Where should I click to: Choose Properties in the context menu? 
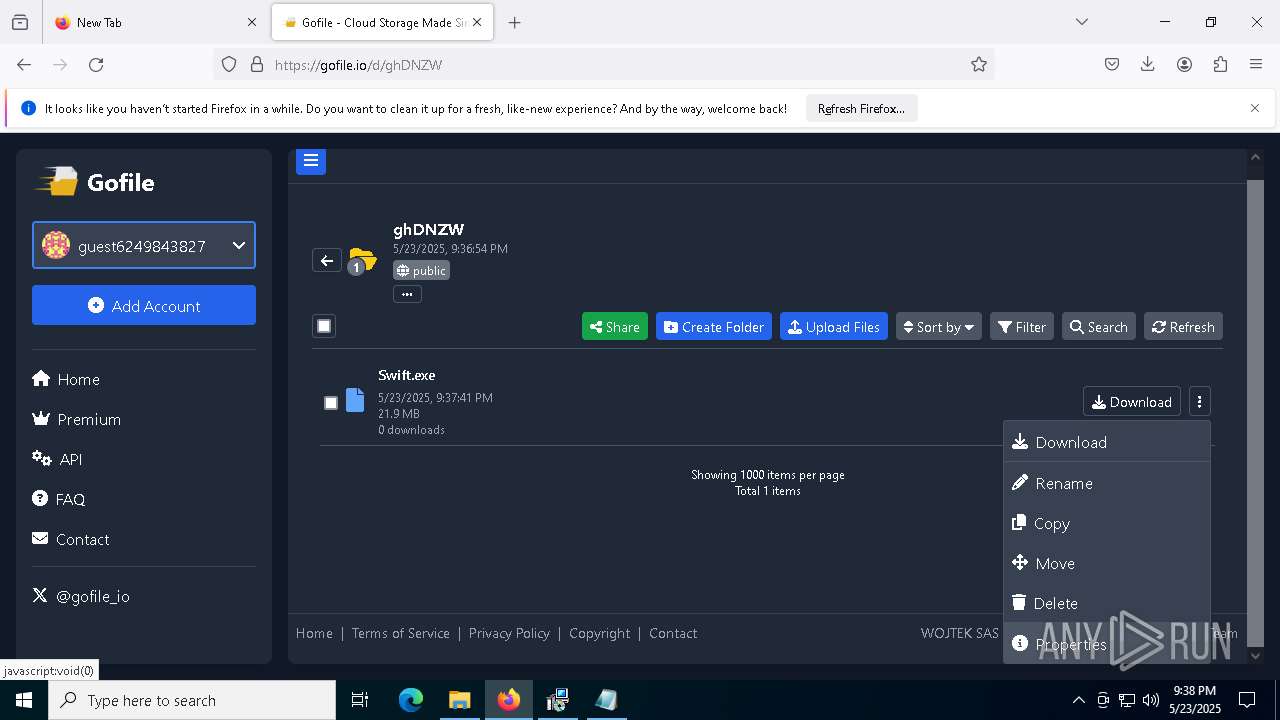click(x=1107, y=644)
